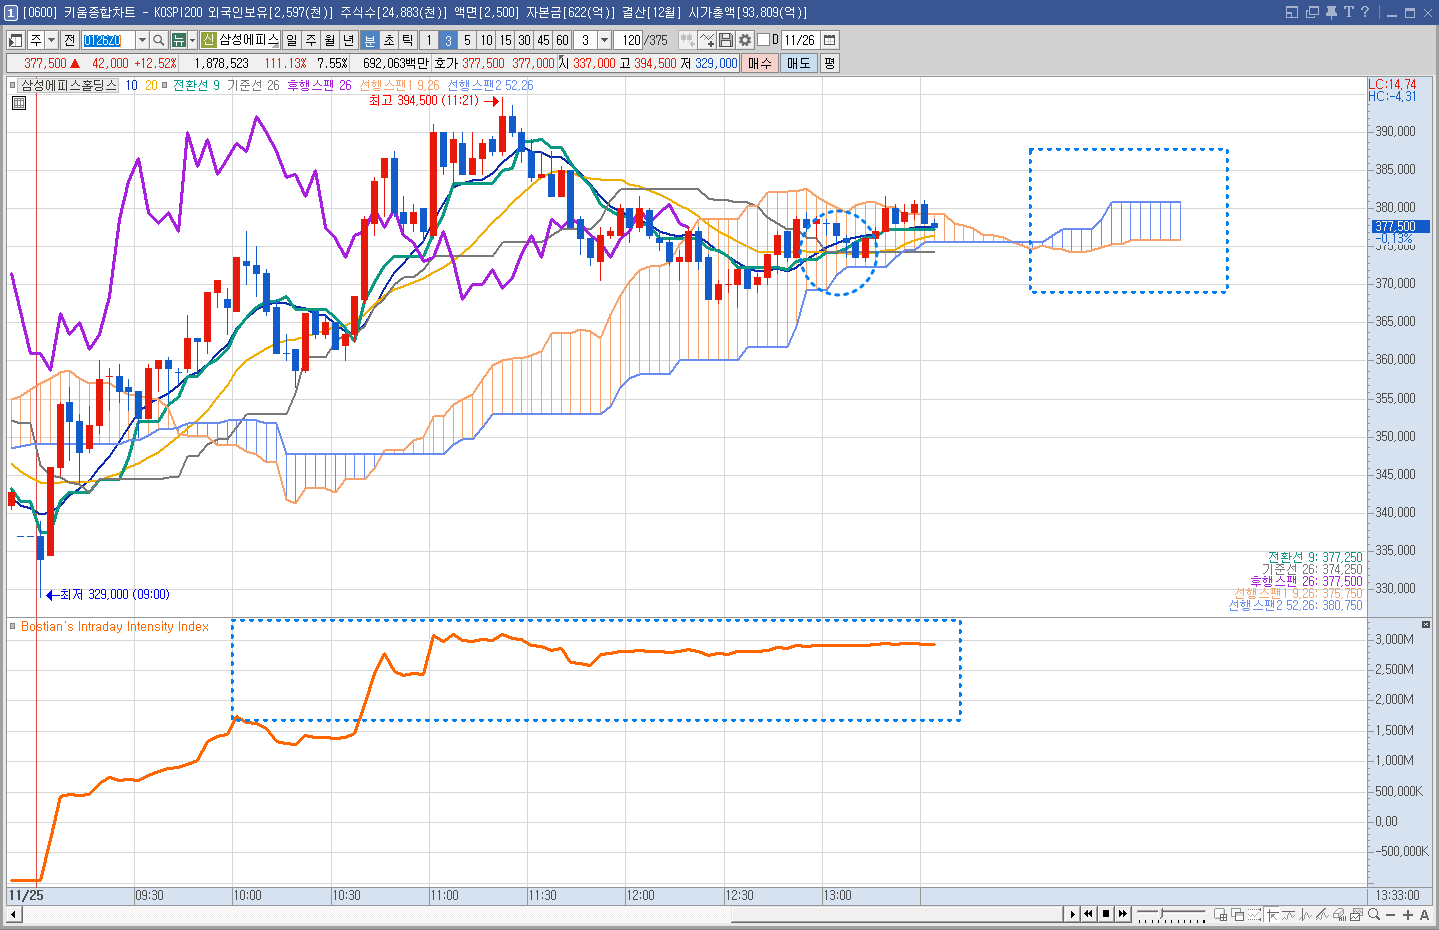
Task: Toggle the 분 (minute) period button
Action: pyautogui.click(x=370, y=40)
